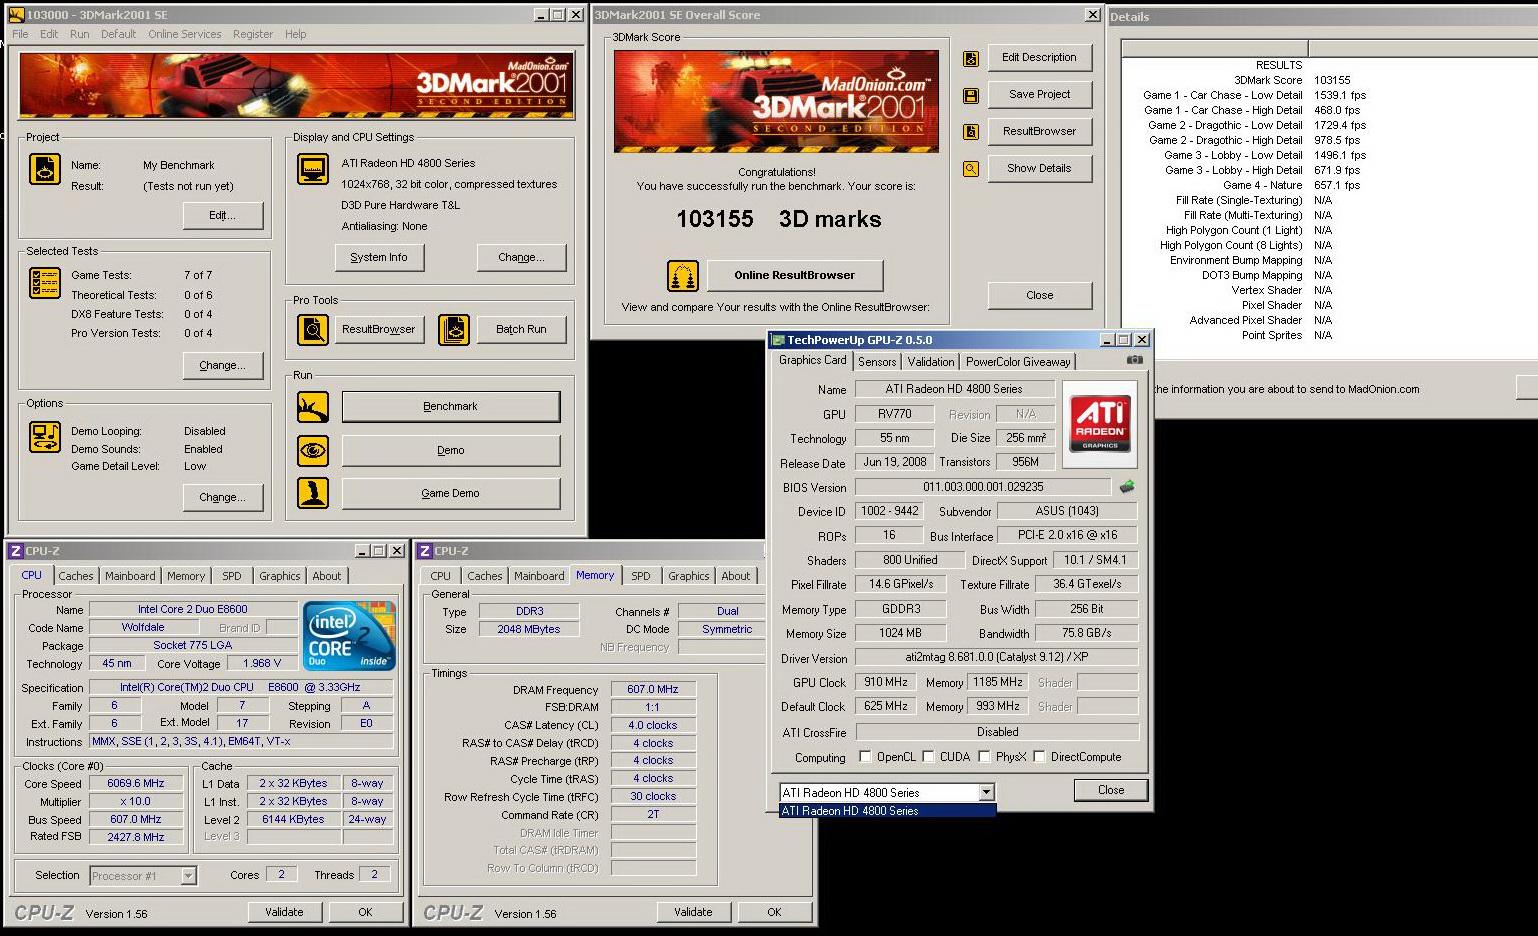Click the floppy icon beside Save Project

[x=970, y=95]
